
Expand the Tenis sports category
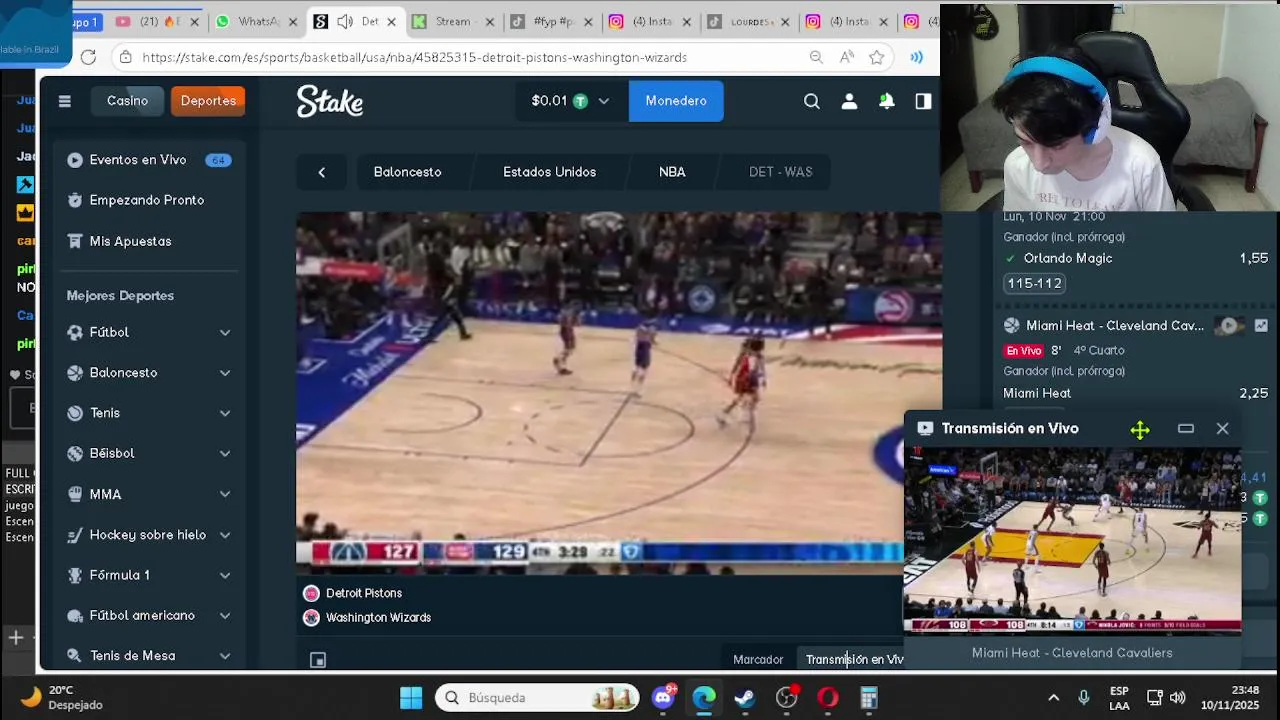pyautogui.click(x=225, y=413)
